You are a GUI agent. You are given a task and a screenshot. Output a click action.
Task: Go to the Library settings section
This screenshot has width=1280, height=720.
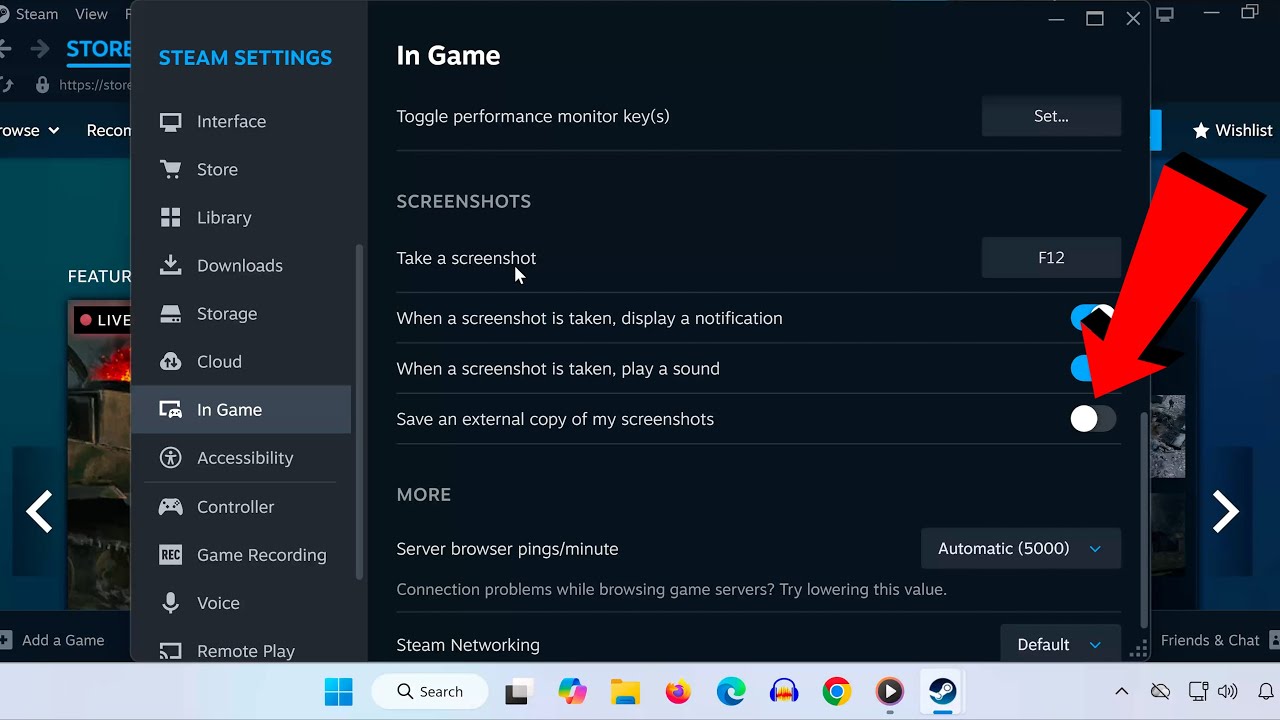click(240, 217)
